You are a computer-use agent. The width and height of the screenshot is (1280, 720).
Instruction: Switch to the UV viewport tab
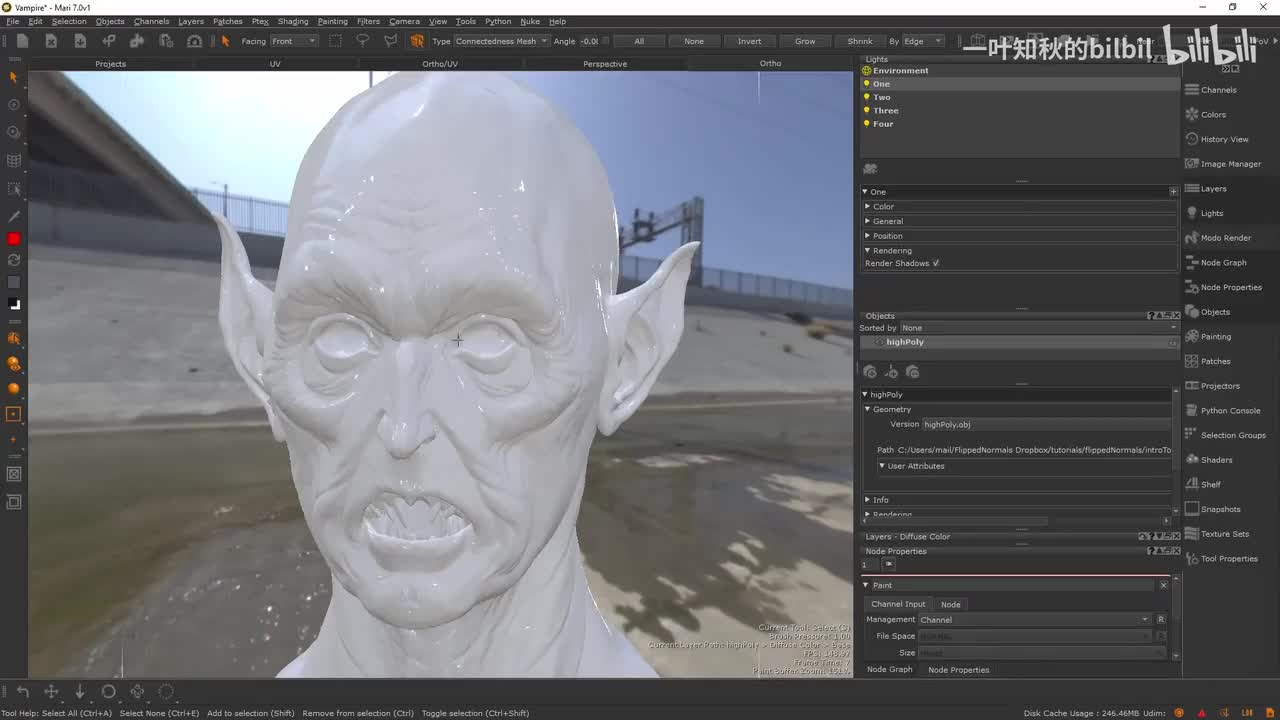tap(275, 64)
